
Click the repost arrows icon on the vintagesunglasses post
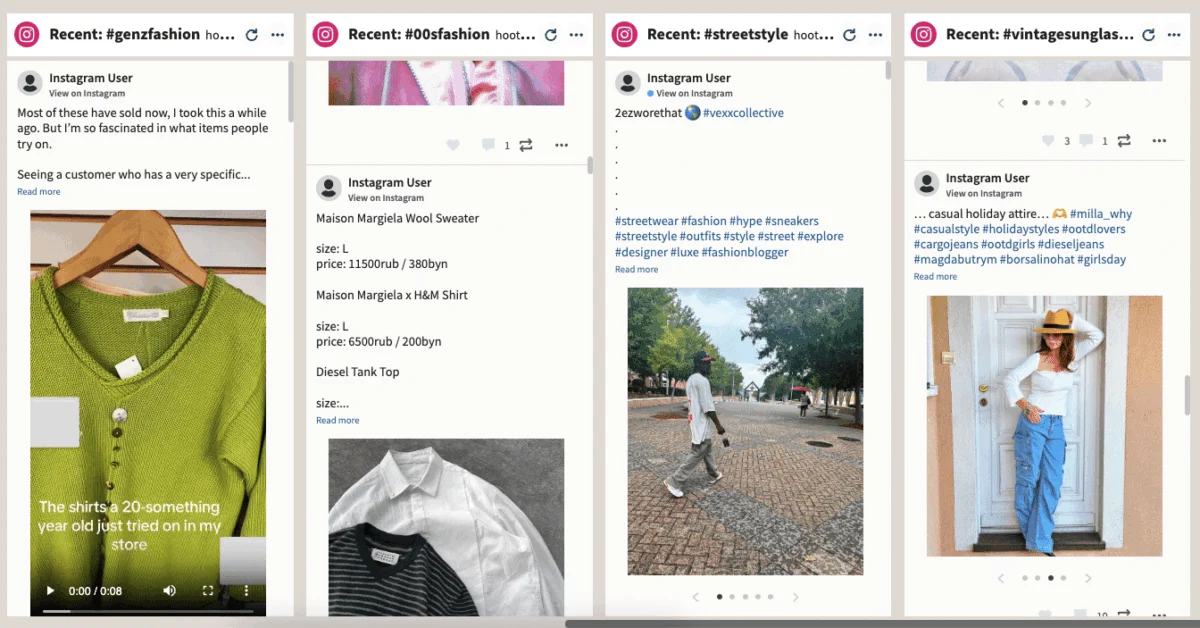coord(1122,141)
